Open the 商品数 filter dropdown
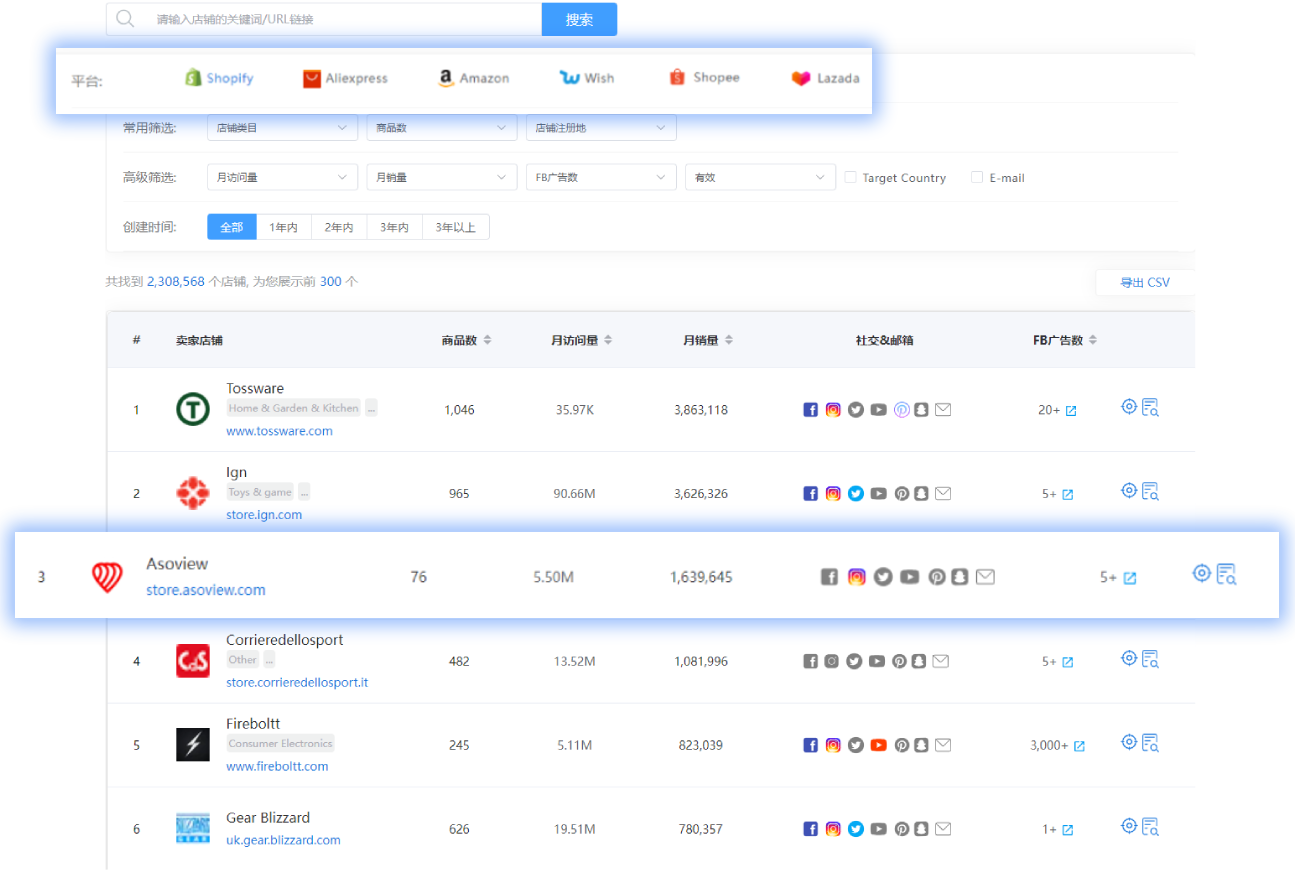1295x870 pixels. (441, 128)
